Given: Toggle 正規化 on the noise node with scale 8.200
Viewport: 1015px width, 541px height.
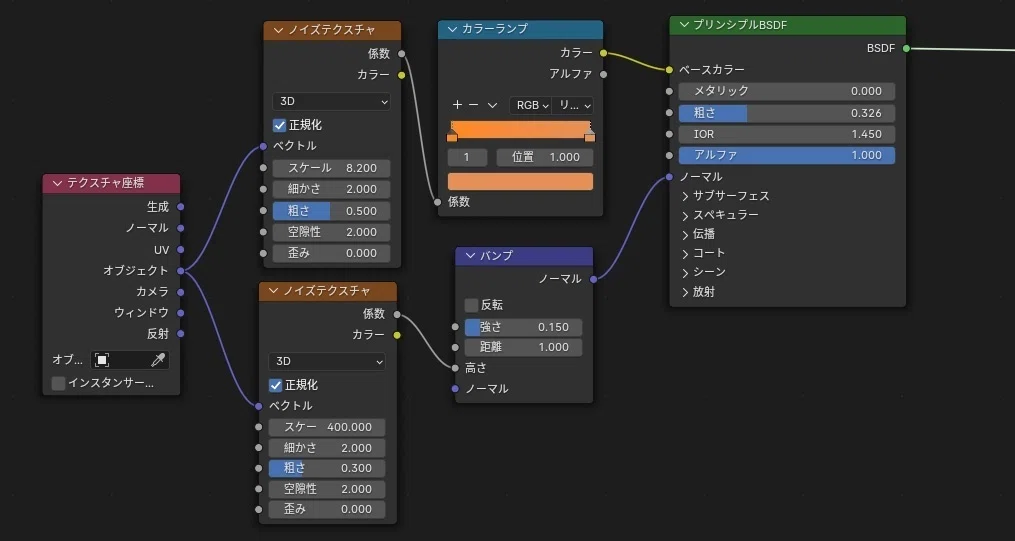Looking at the screenshot, I should (280, 125).
